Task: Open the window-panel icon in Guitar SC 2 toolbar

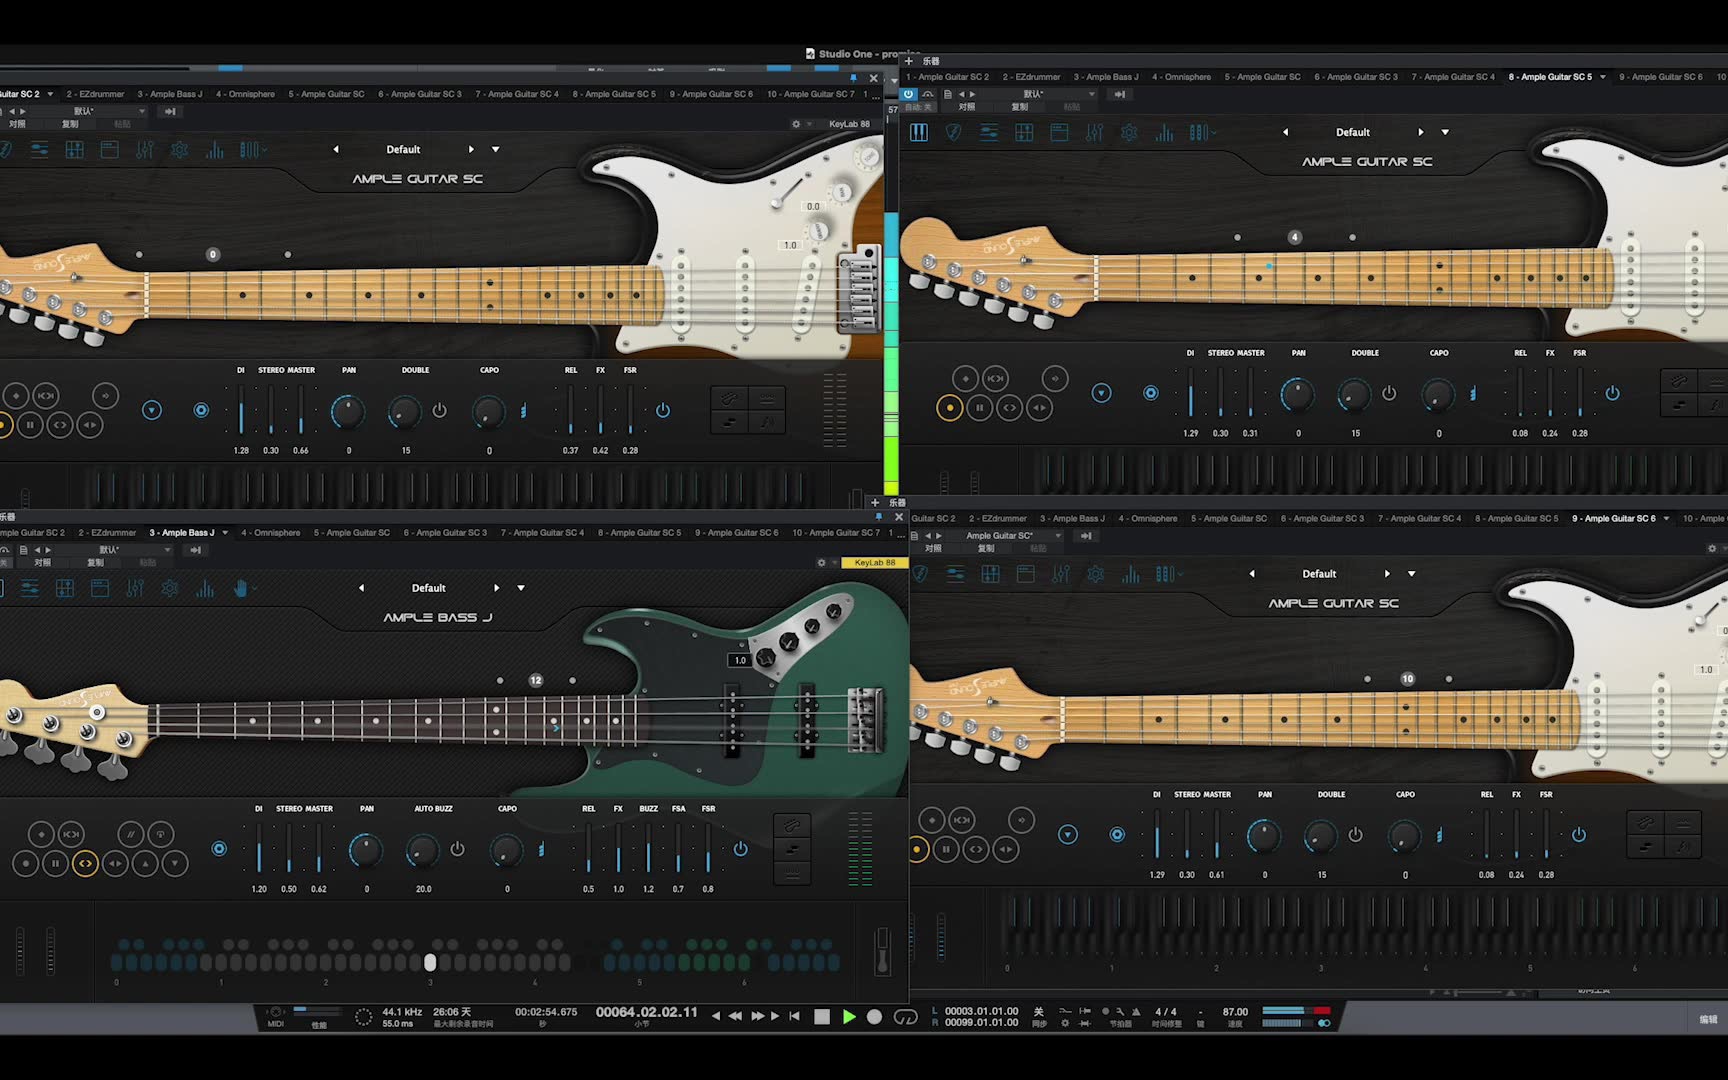Action: 110,150
